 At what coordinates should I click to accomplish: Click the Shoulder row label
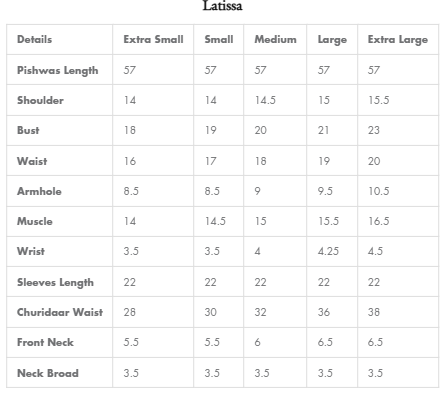pyautogui.click(x=40, y=100)
